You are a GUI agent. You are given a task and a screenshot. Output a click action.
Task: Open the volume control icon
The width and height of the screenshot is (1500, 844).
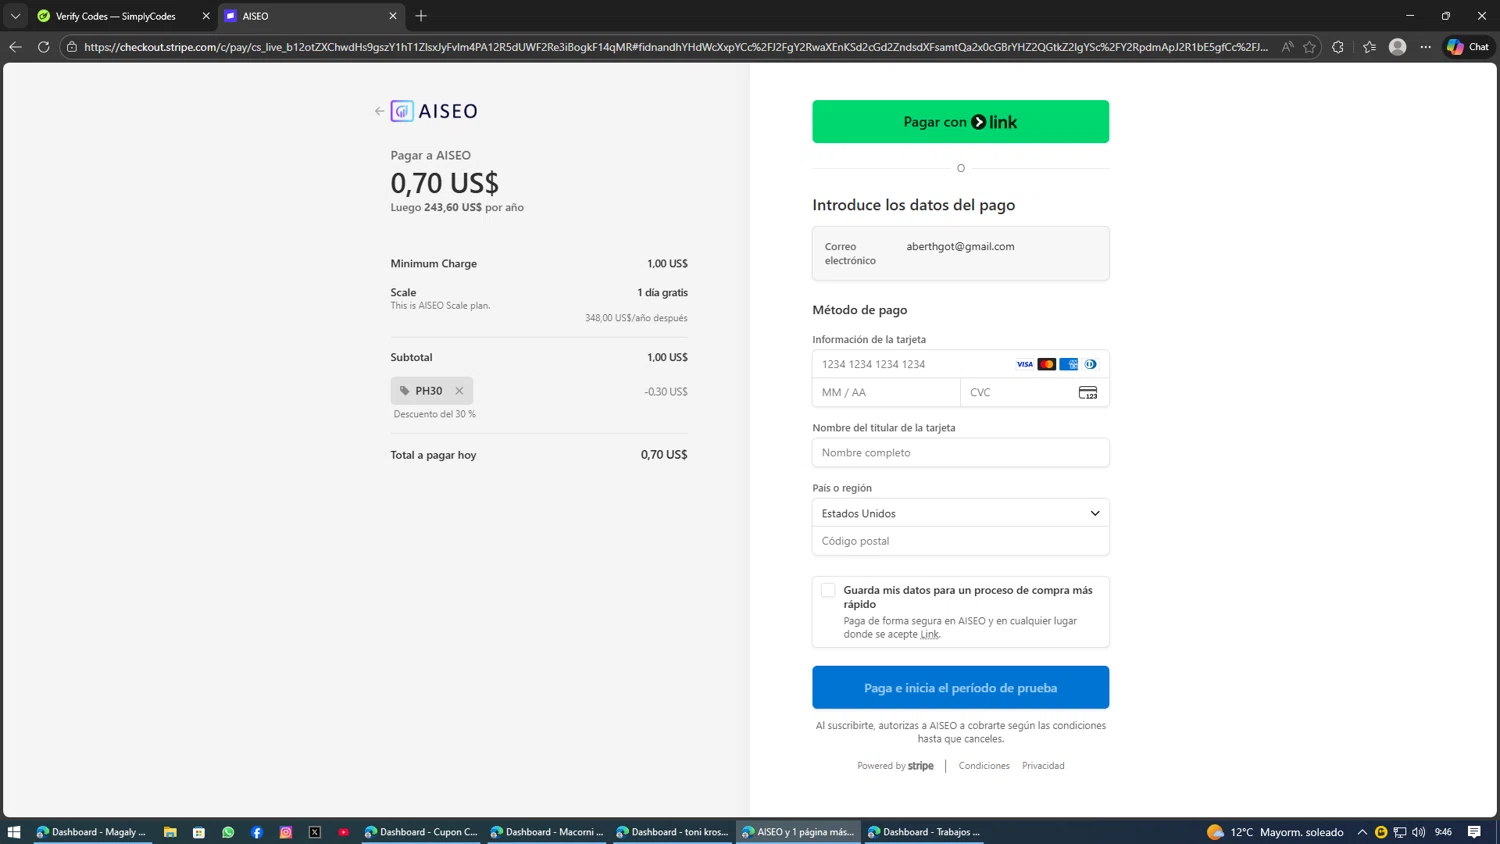click(1419, 832)
